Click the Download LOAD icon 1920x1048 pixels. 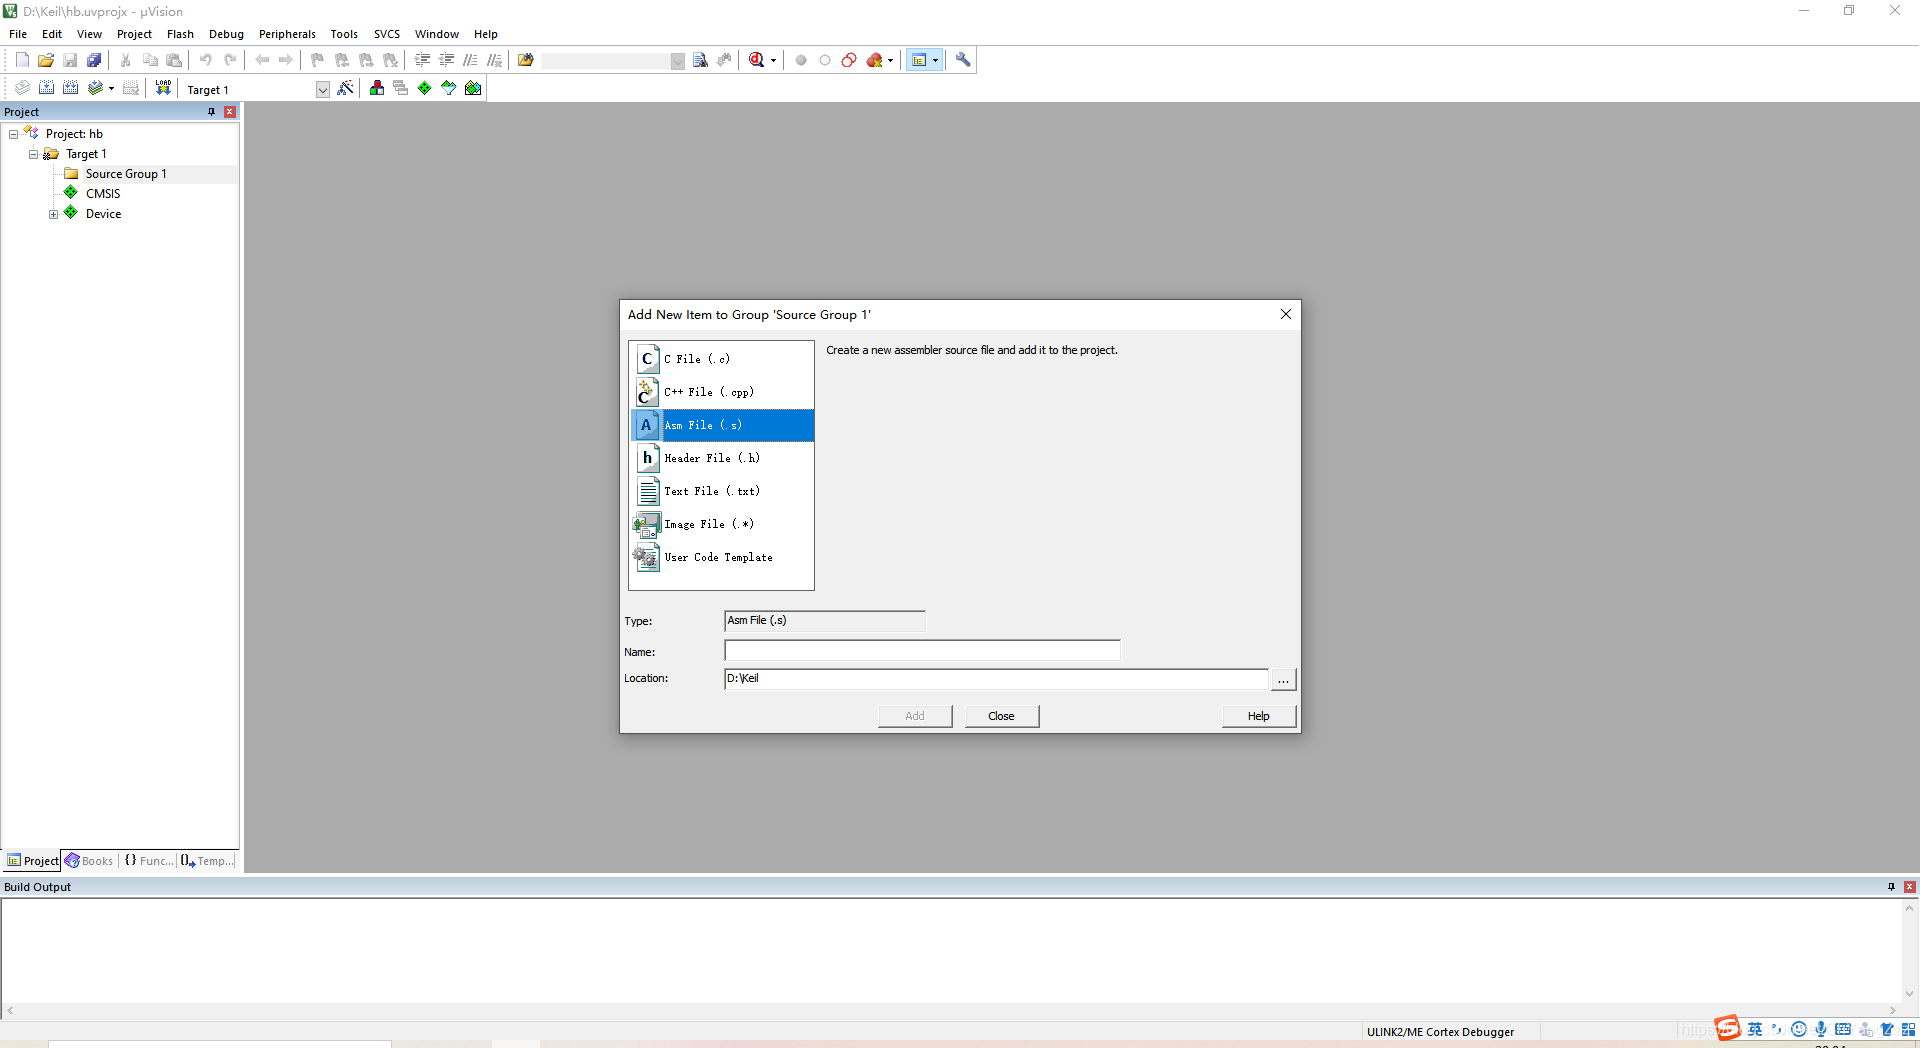[163, 88]
